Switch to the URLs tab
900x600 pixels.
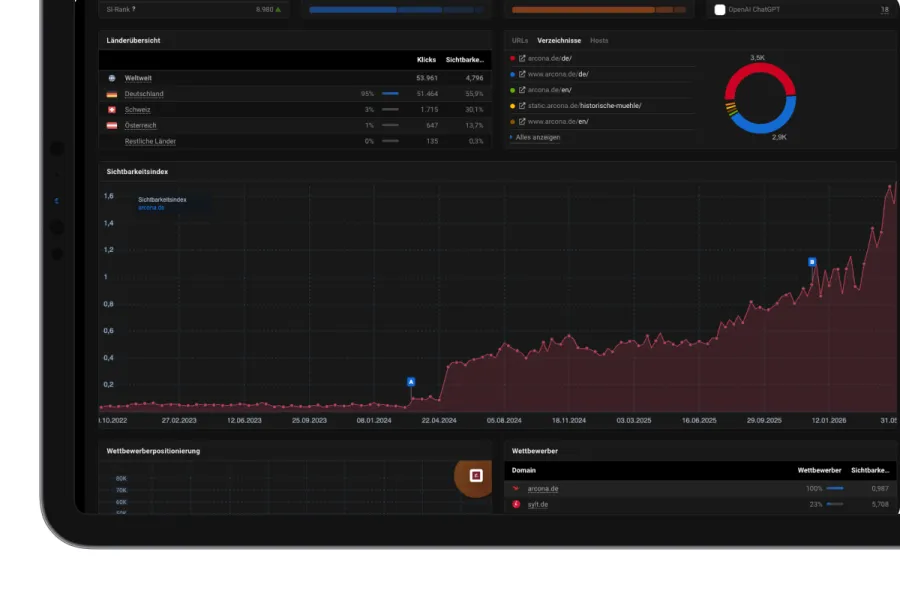pos(519,41)
